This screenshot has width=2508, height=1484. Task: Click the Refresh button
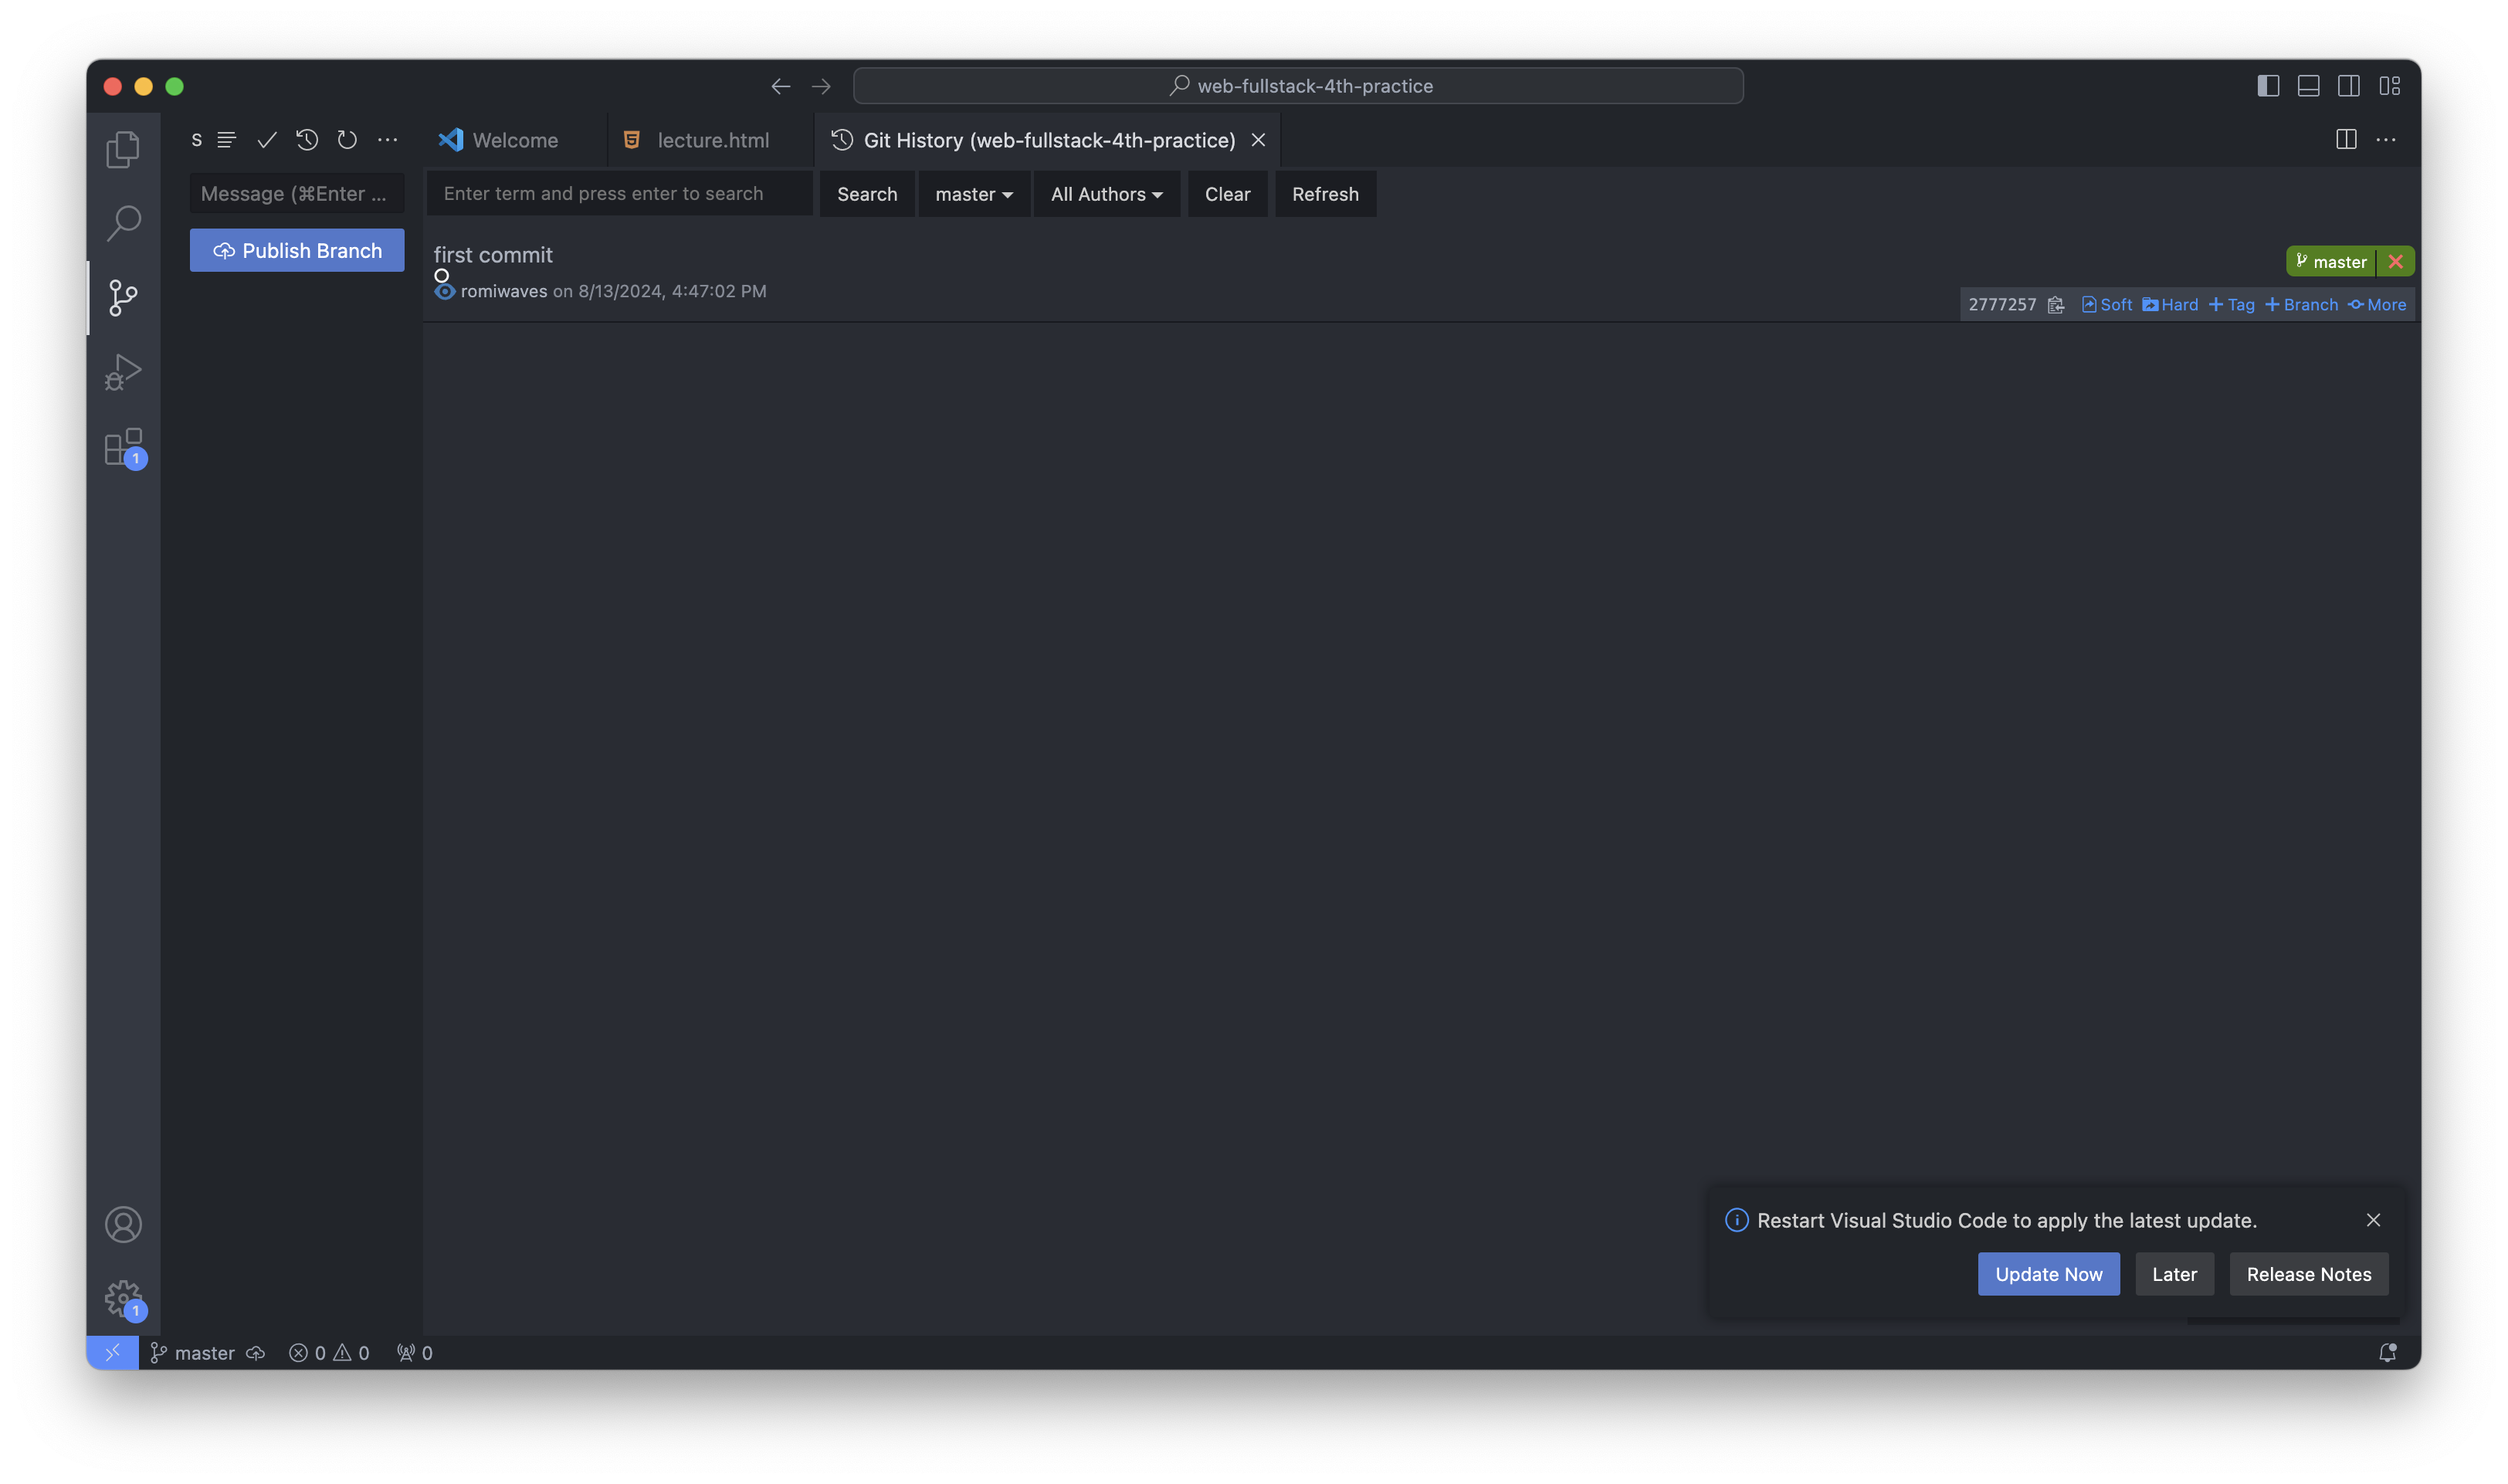(1325, 194)
